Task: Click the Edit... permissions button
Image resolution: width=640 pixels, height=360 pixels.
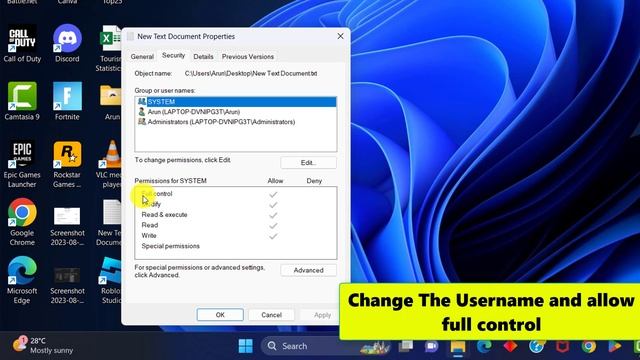Action: [309, 162]
